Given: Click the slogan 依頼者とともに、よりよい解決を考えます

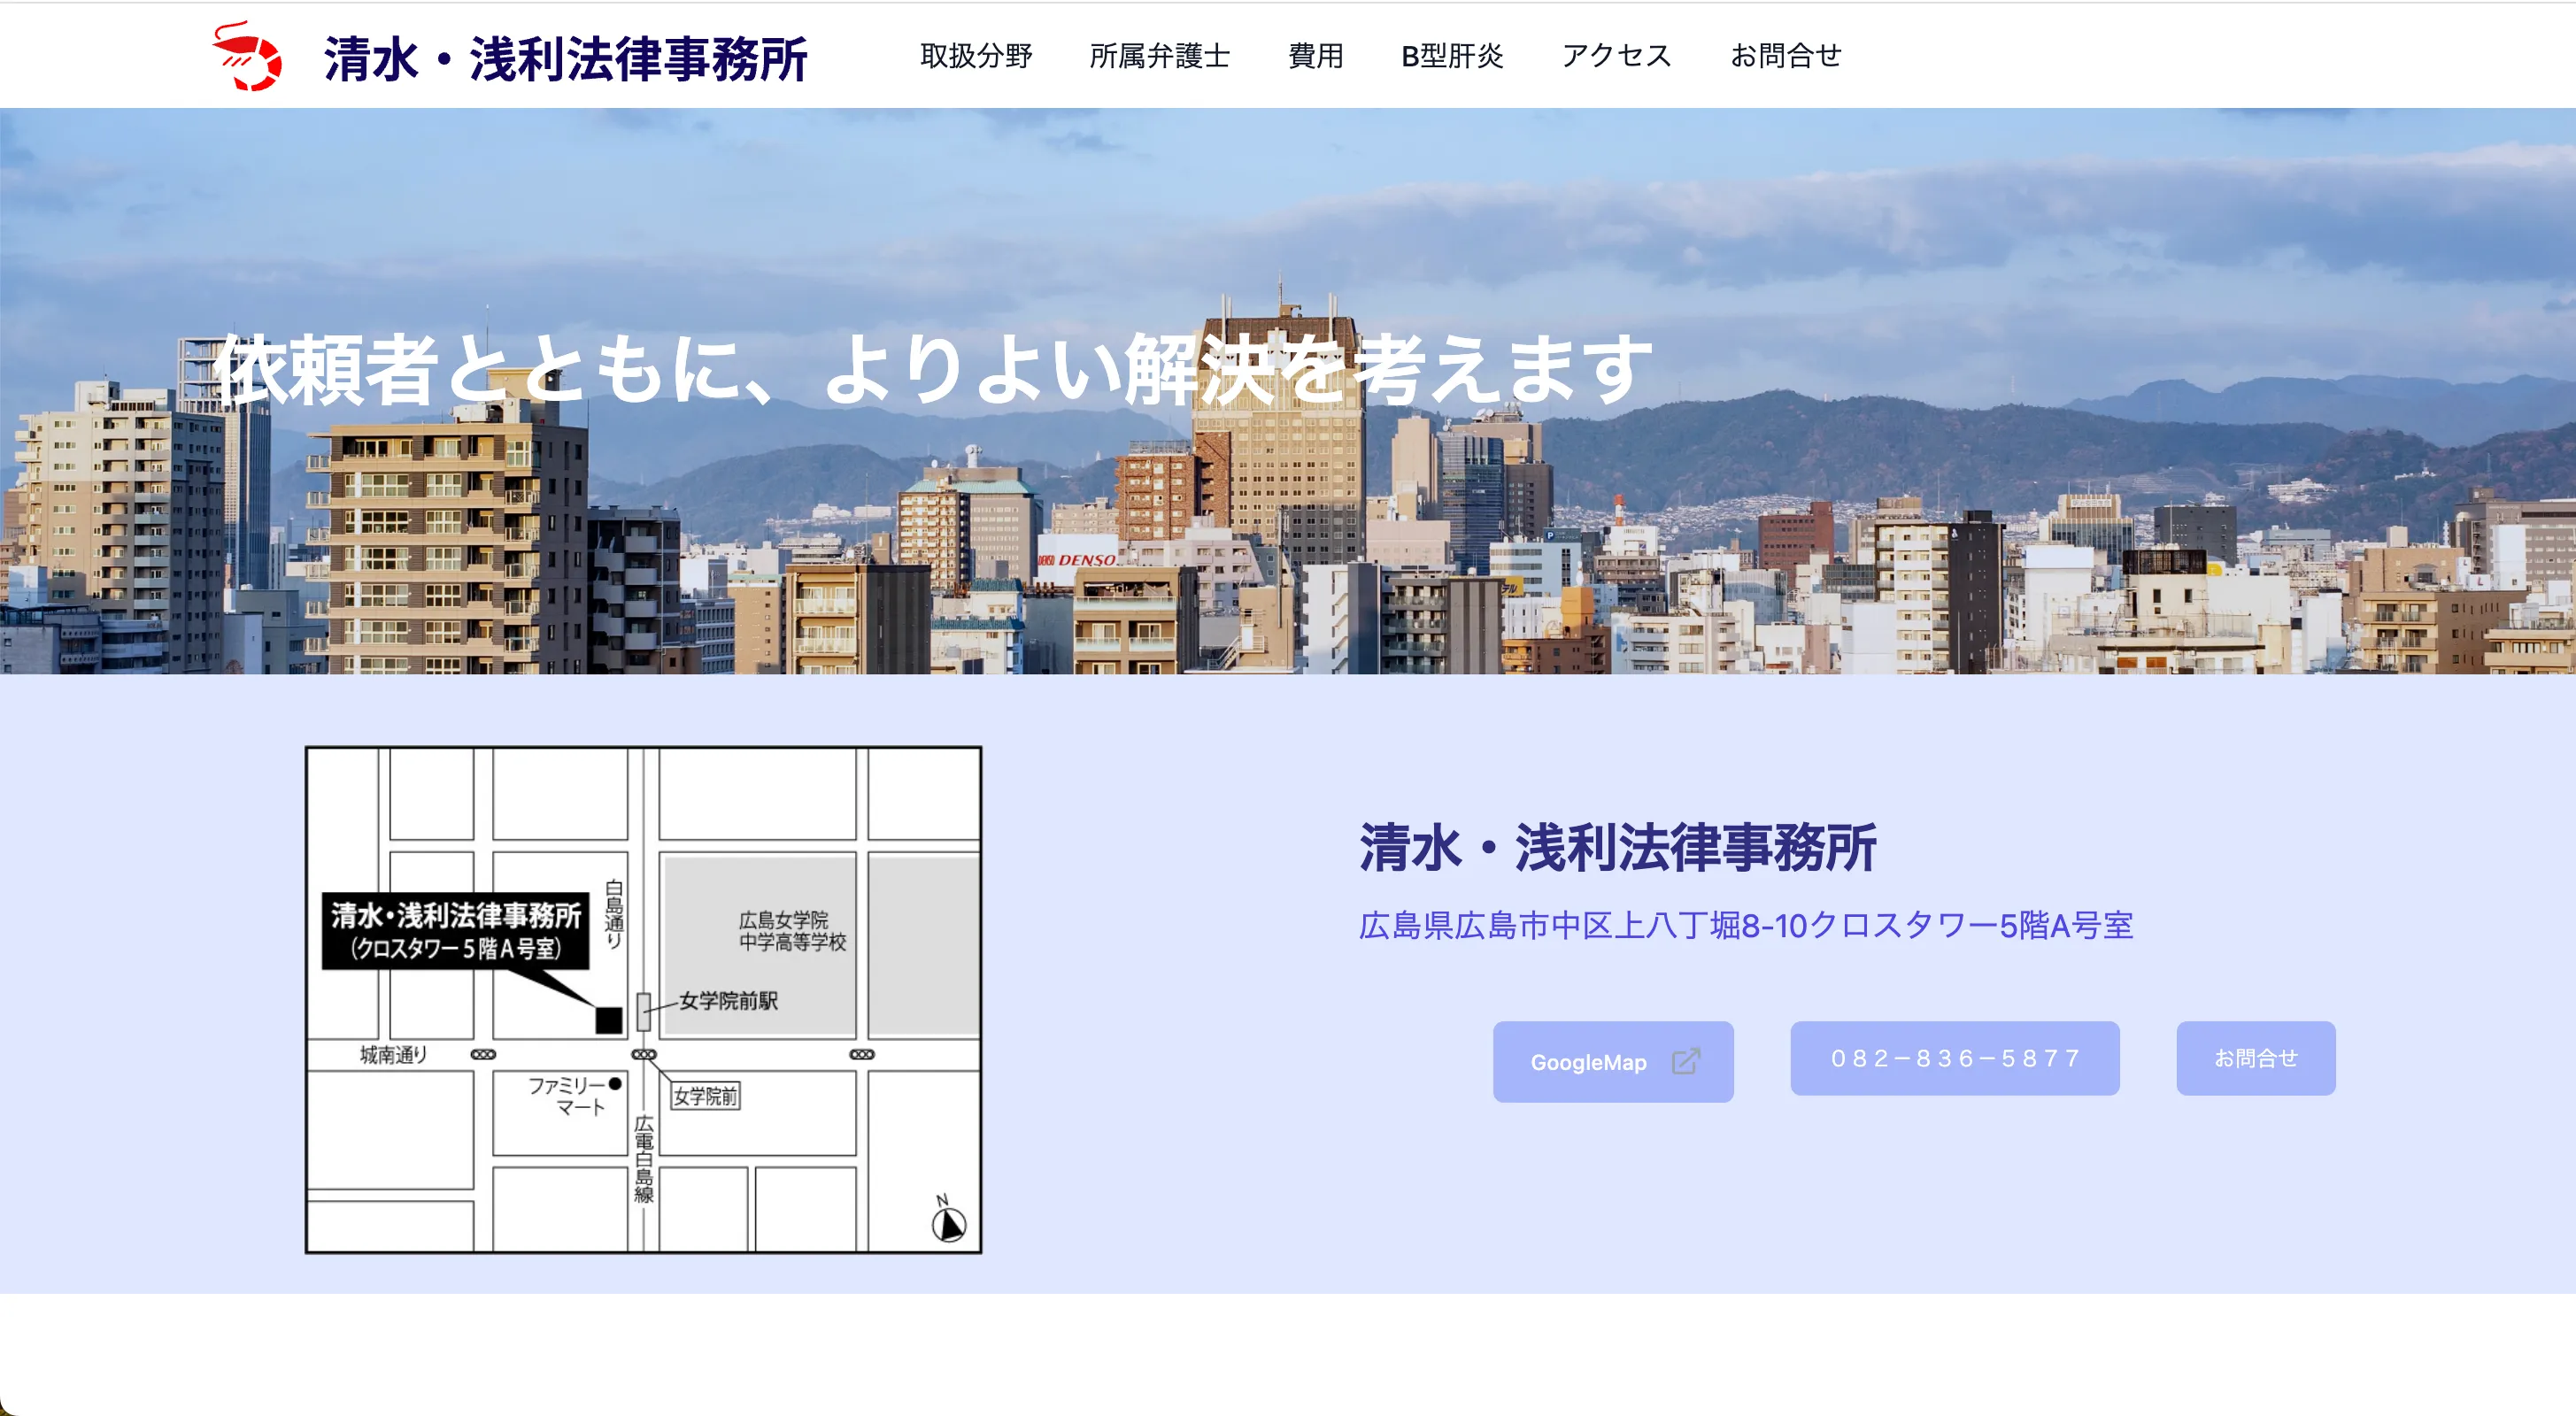Looking at the screenshot, I should click(932, 370).
